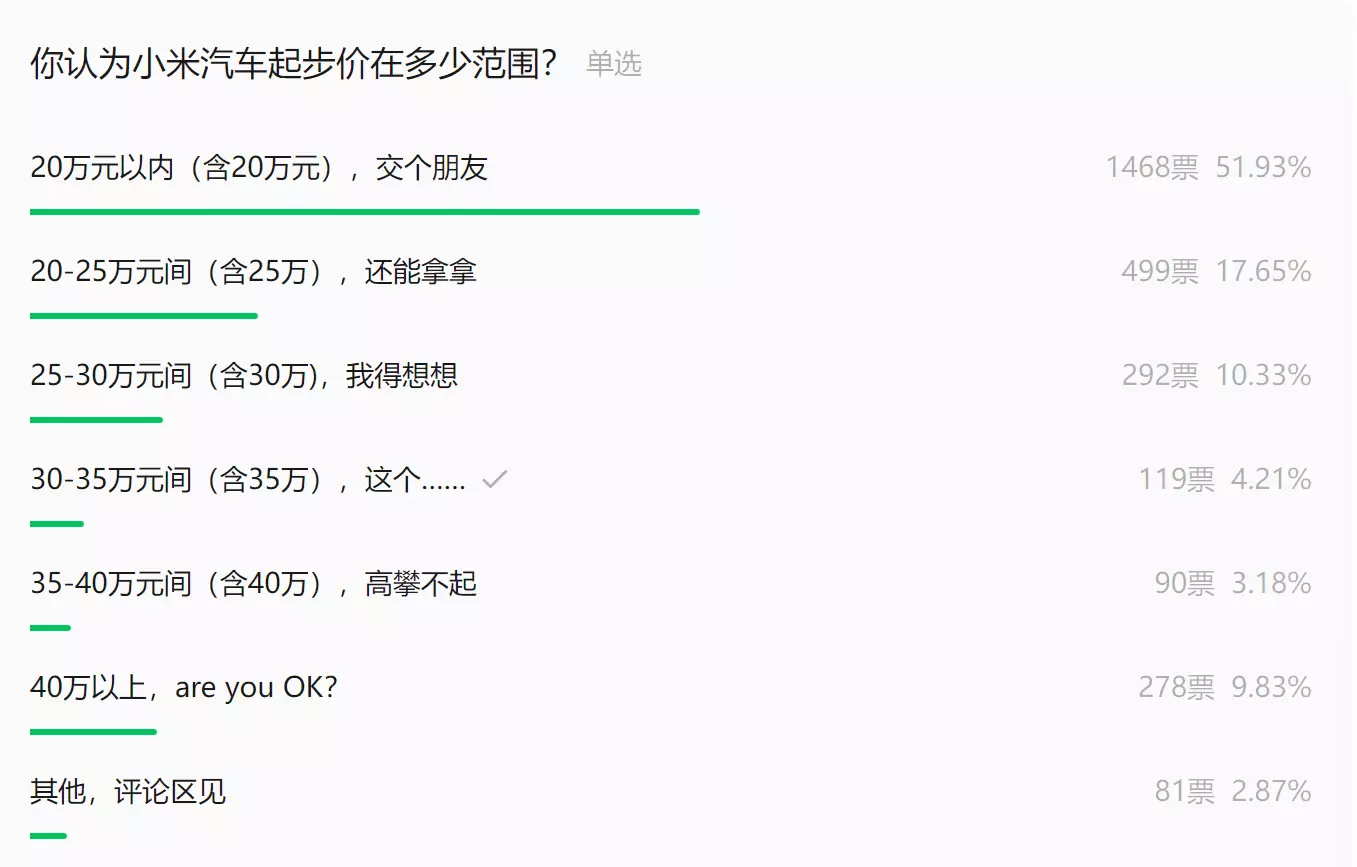Click the green bar under 20-25万元间
This screenshot has height=867, width=1357.
click(144, 316)
